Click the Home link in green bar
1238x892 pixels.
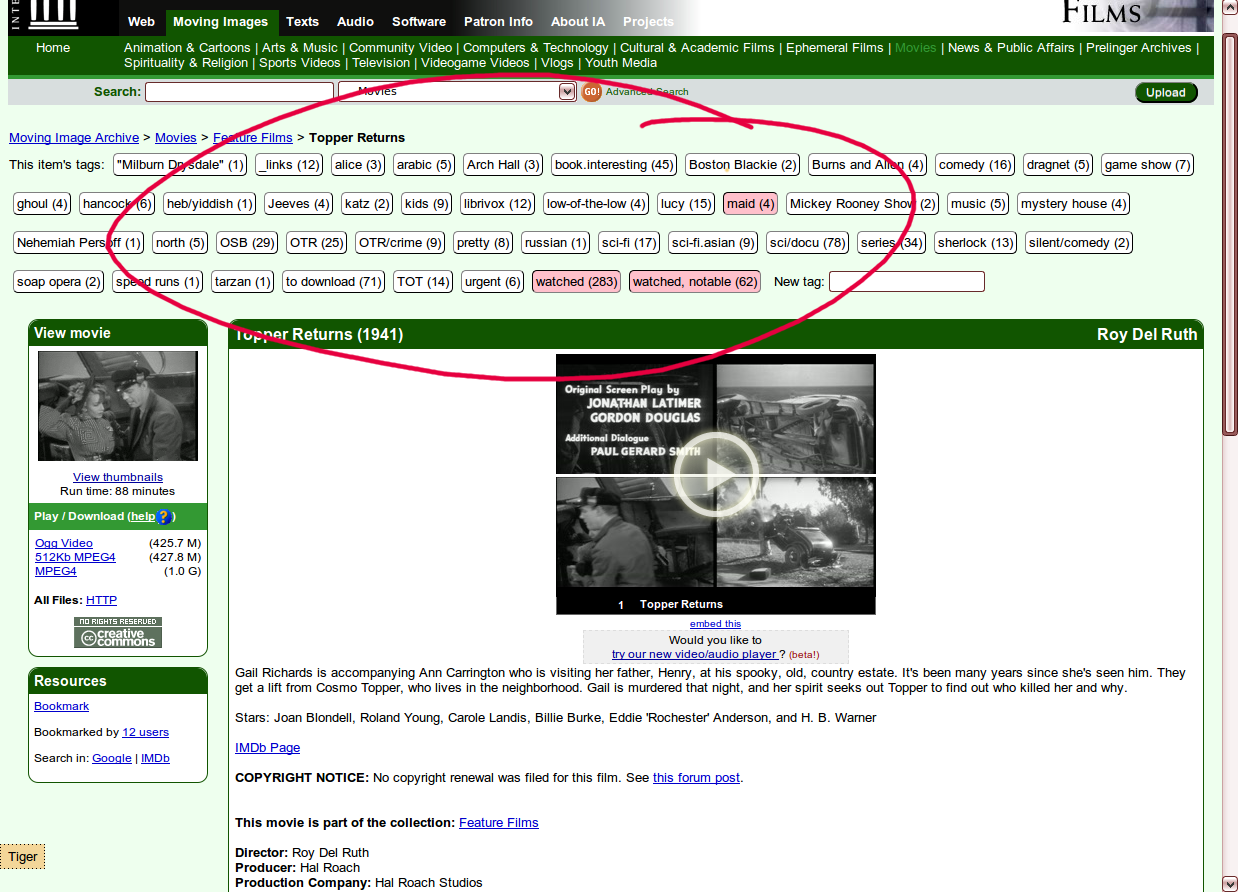click(x=53, y=48)
